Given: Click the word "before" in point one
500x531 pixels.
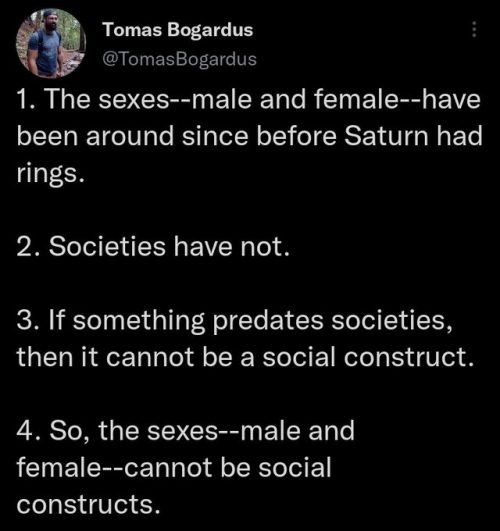Looking at the screenshot, I should 296,136.
